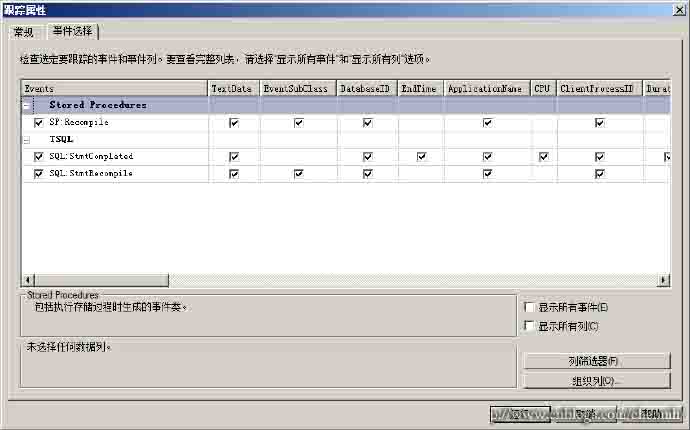The image size is (690, 430).
Task: Toggle ClientProcessID for SQL:StmtRecompile
Action: coord(599,174)
